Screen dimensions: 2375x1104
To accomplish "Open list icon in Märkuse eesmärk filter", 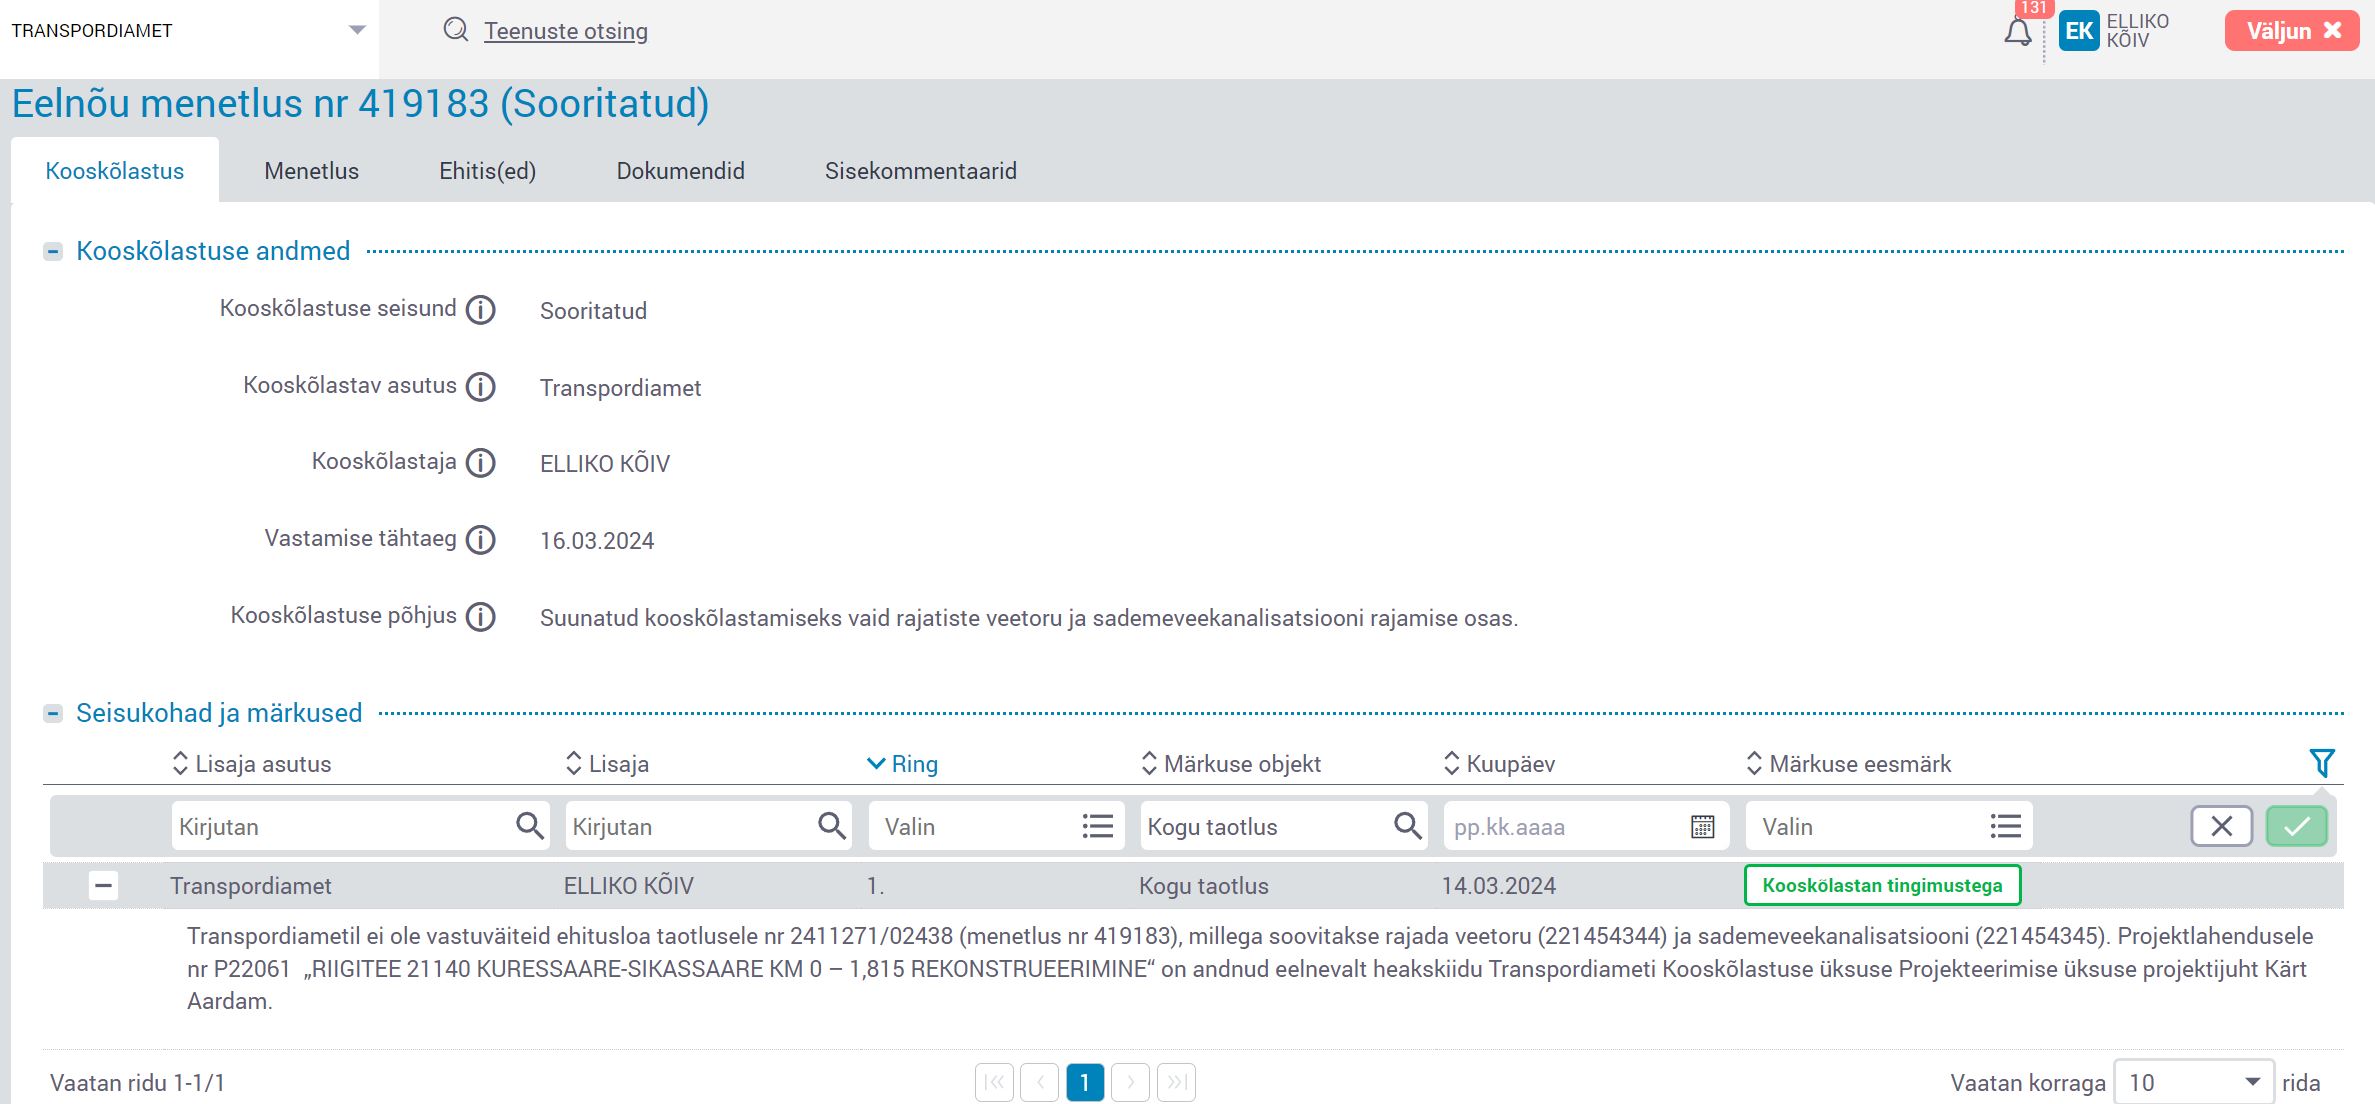I will [x=2005, y=826].
